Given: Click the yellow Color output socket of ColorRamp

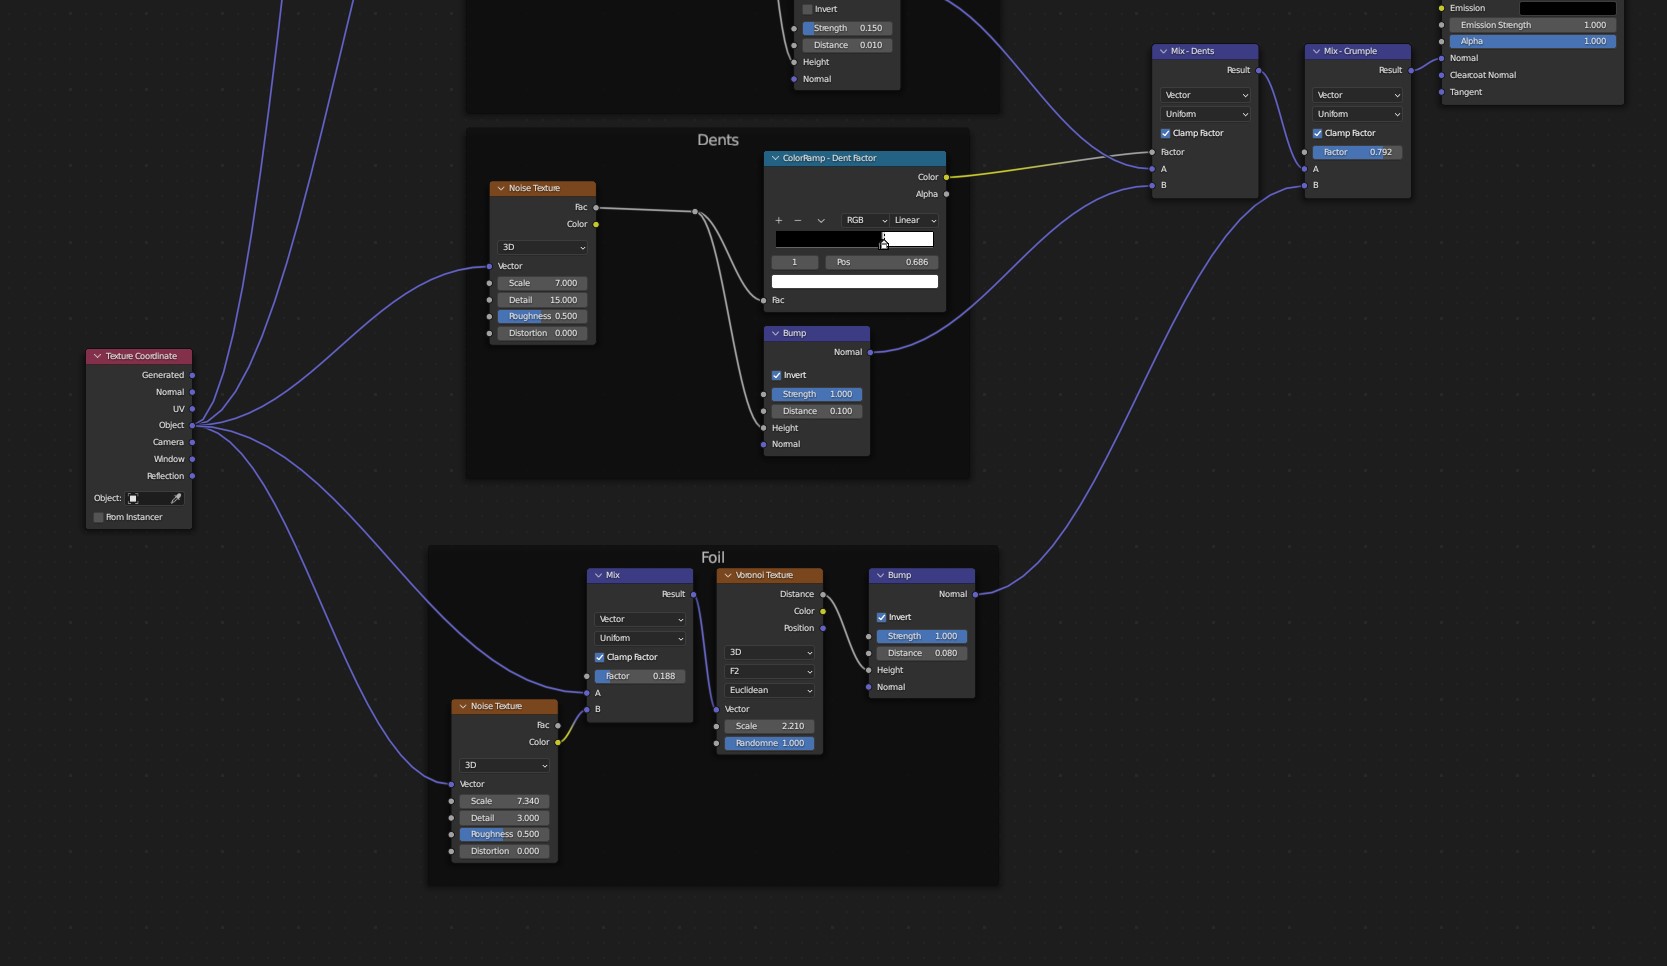Looking at the screenshot, I should [946, 177].
